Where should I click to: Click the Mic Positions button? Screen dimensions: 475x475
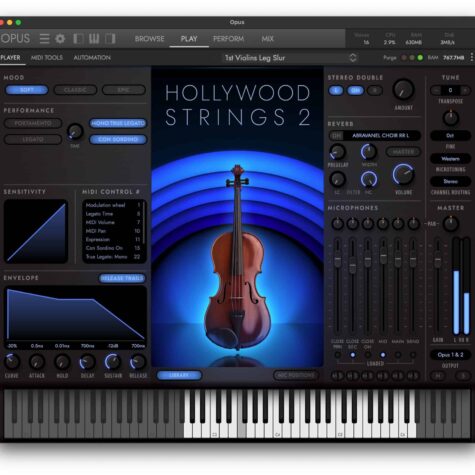296,375
